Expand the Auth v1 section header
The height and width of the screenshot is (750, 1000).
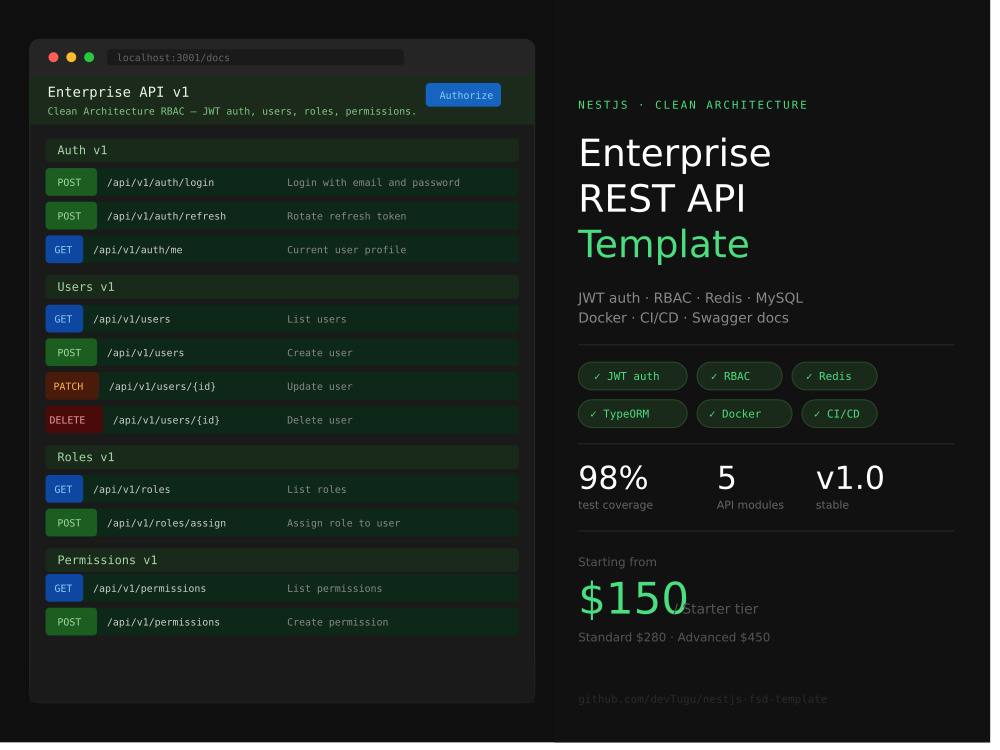point(284,152)
